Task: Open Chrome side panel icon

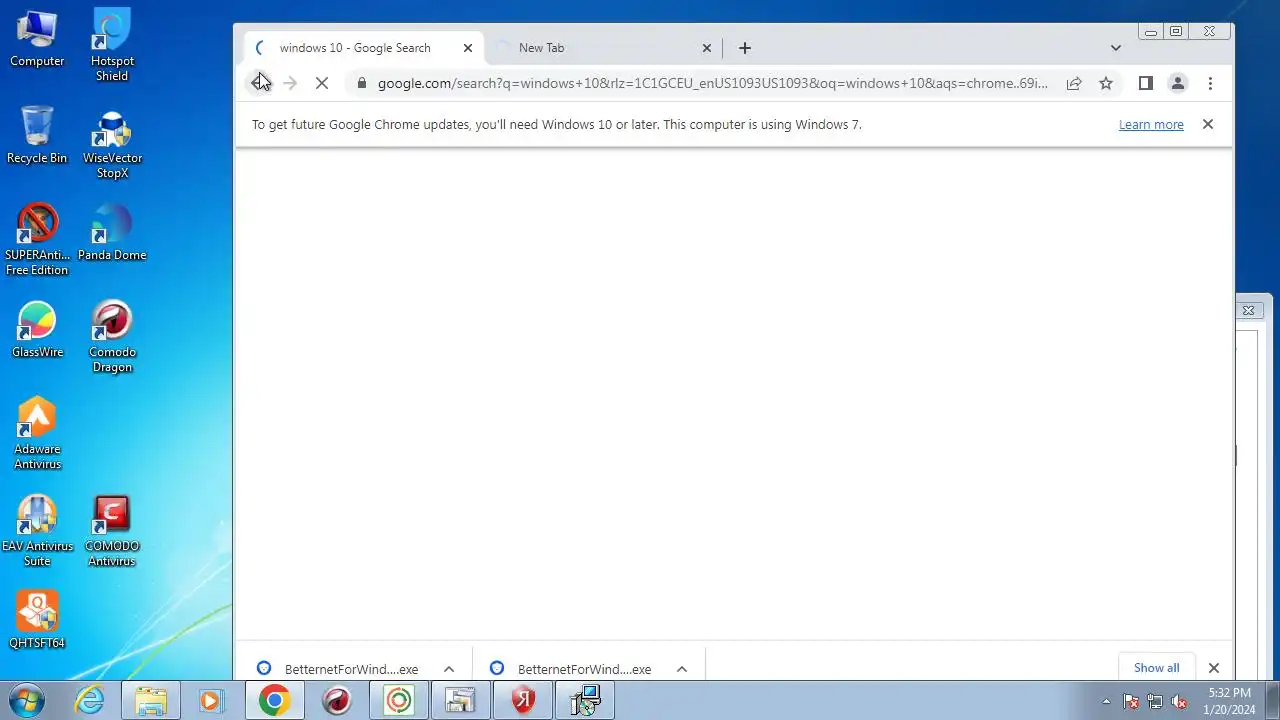Action: click(1146, 83)
